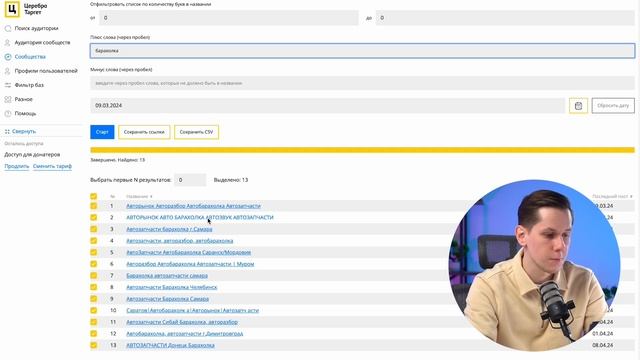Click the Выделено: 13 counter text

pyautogui.click(x=231, y=180)
